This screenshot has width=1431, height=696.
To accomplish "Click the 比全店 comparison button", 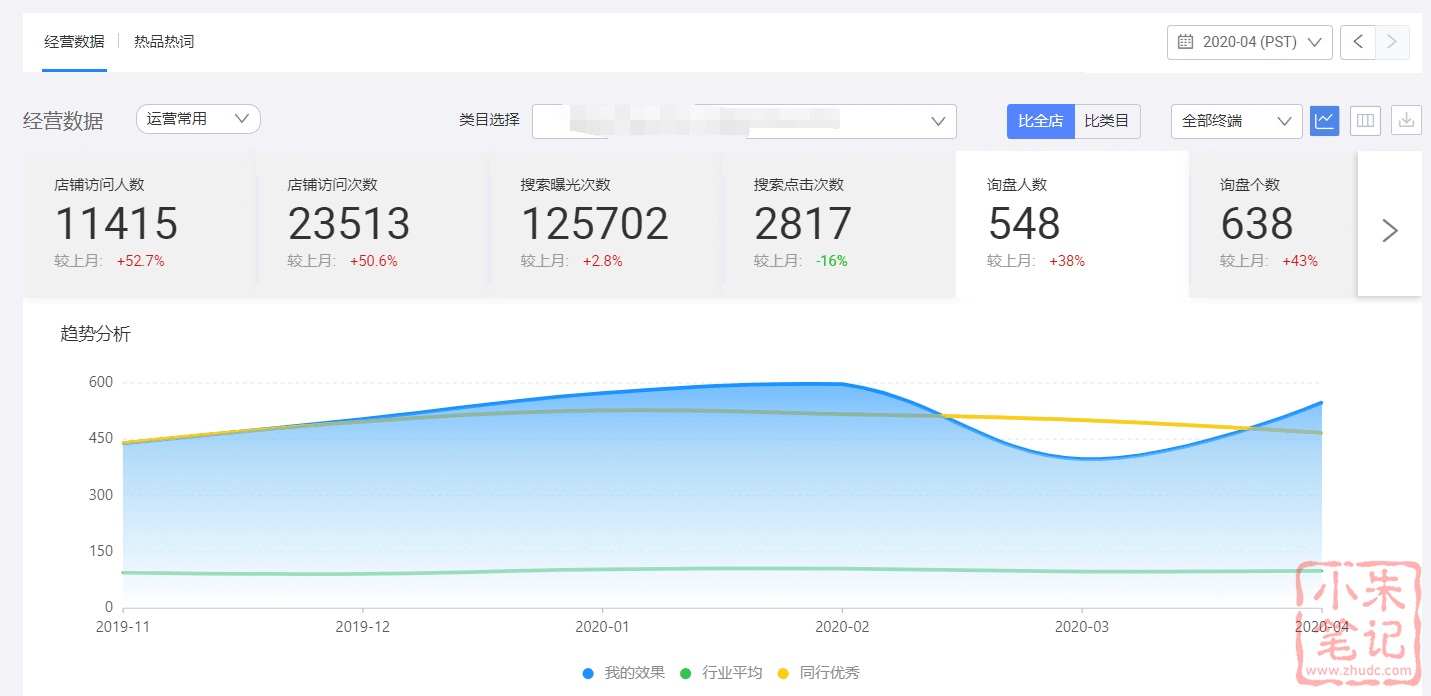I will pyautogui.click(x=1040, y=121).
